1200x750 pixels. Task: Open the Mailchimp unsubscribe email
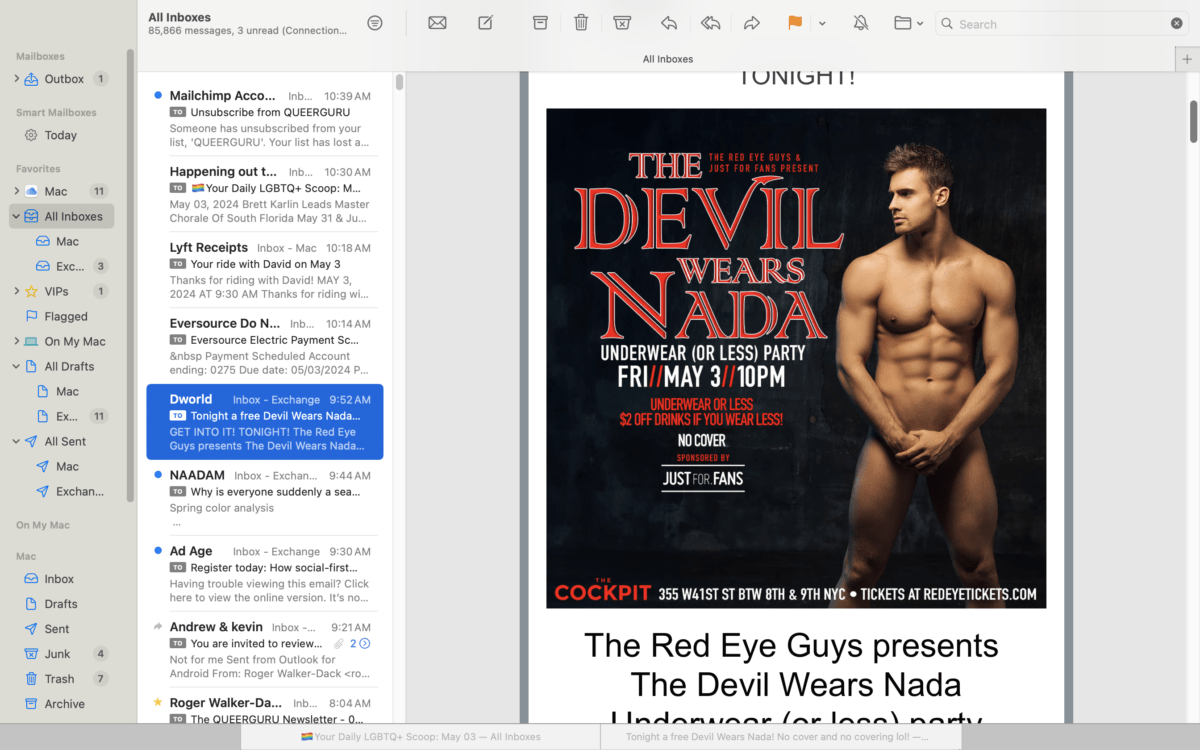(265, 118)
